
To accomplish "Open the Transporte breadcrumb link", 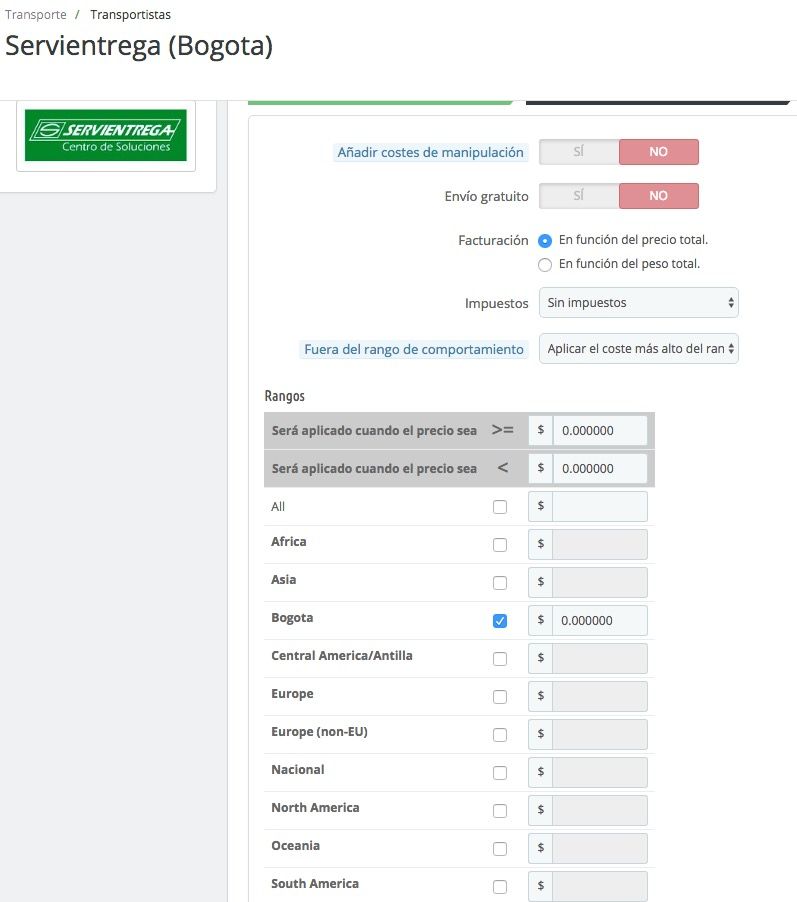I will point(36,14).
